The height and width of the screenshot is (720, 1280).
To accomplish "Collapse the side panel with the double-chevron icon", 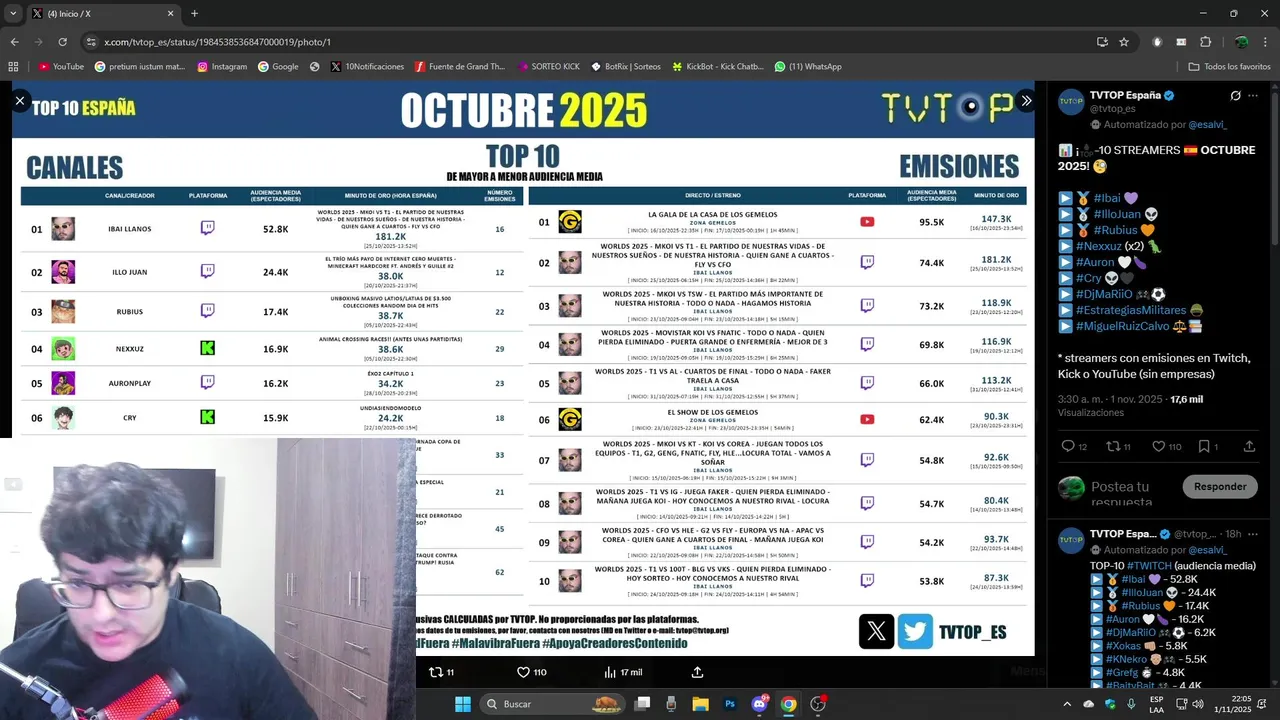I will pos(1026,101).
